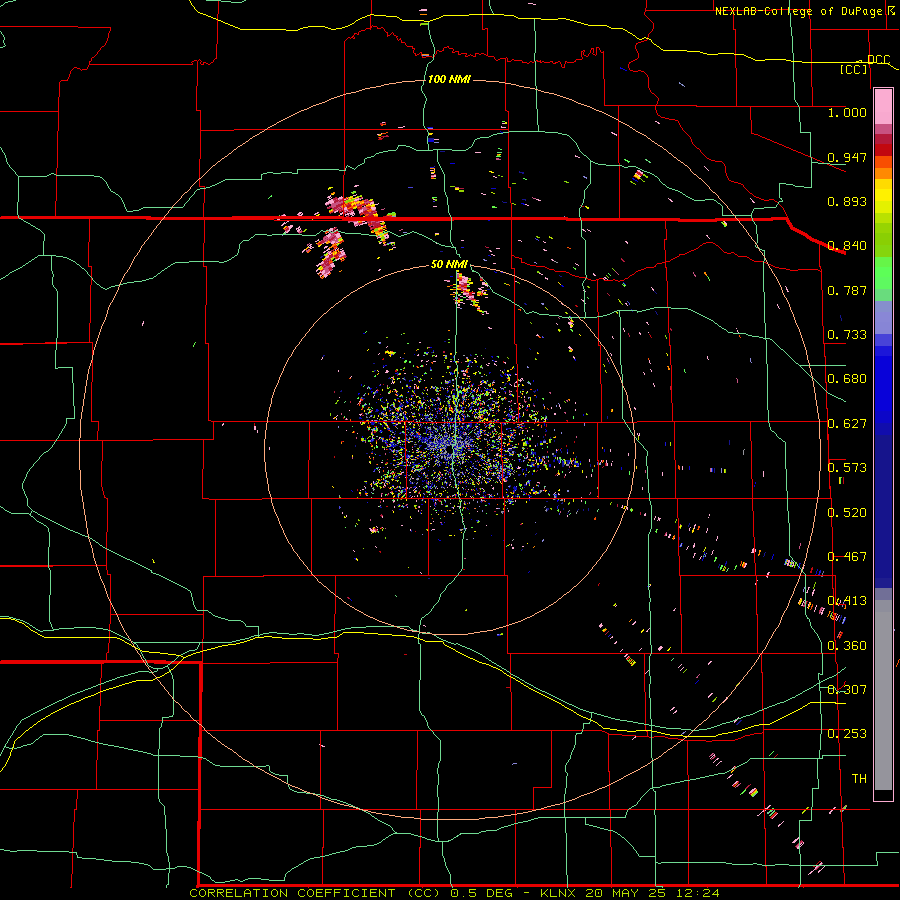Pick the light pink top legend color
Image resolution: width=900 pixels, height=900 pixels.
(x=883, y=106)
